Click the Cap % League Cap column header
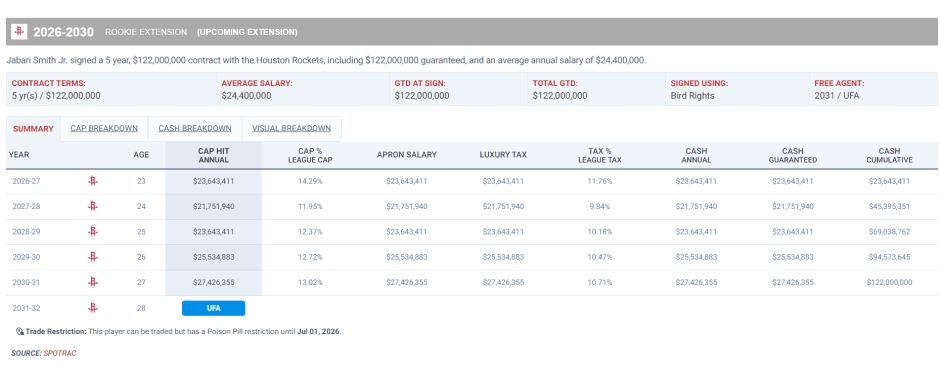The height and width of the screenshot is (373, 940). click(x=310, y=155)
